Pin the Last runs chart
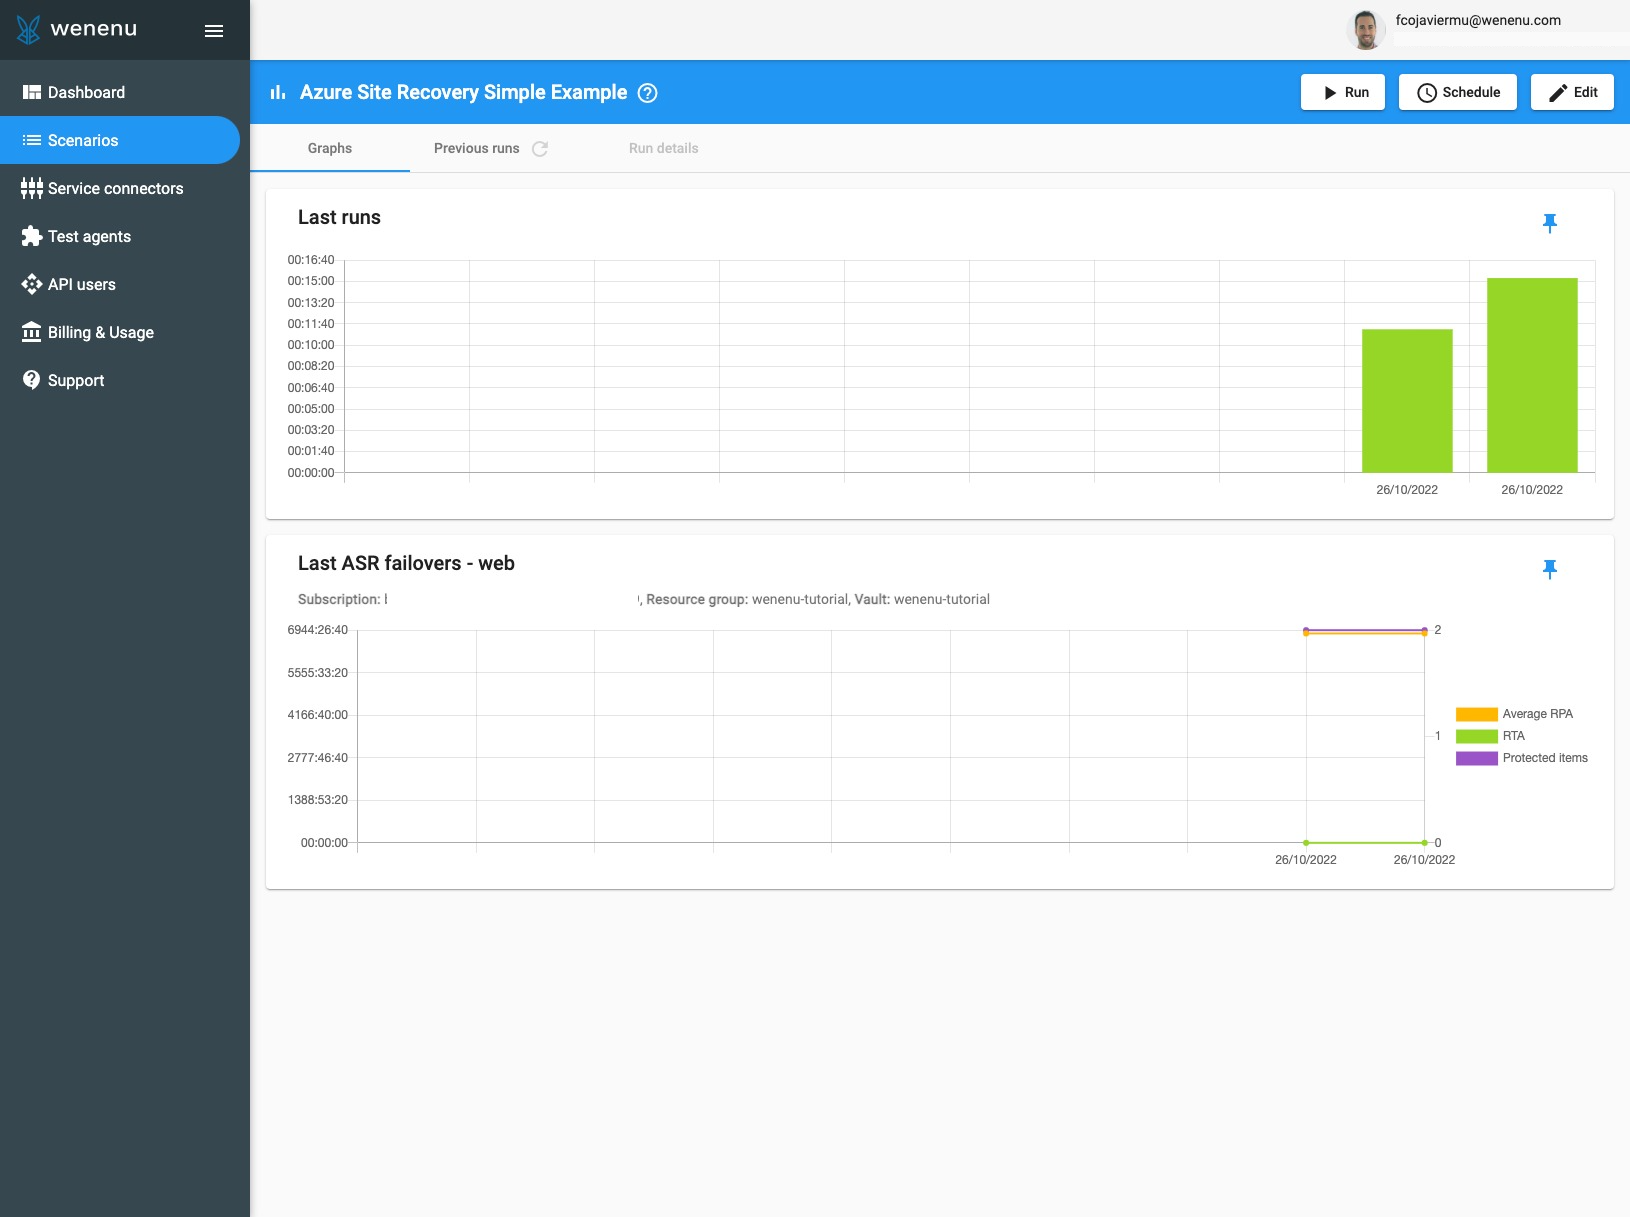This screenshot has height=1217, width=1630. point(1550,223)
